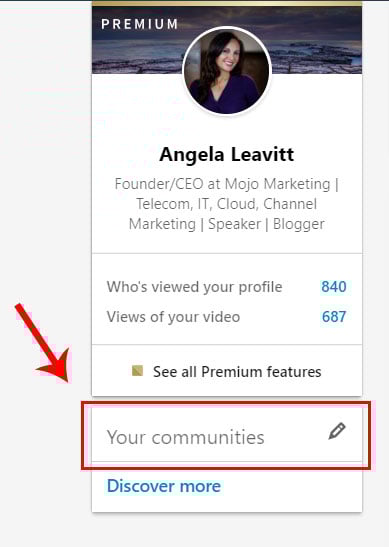Follow the Discover more link
This screenshot has height=547, width=389.
tap(164, 486)
